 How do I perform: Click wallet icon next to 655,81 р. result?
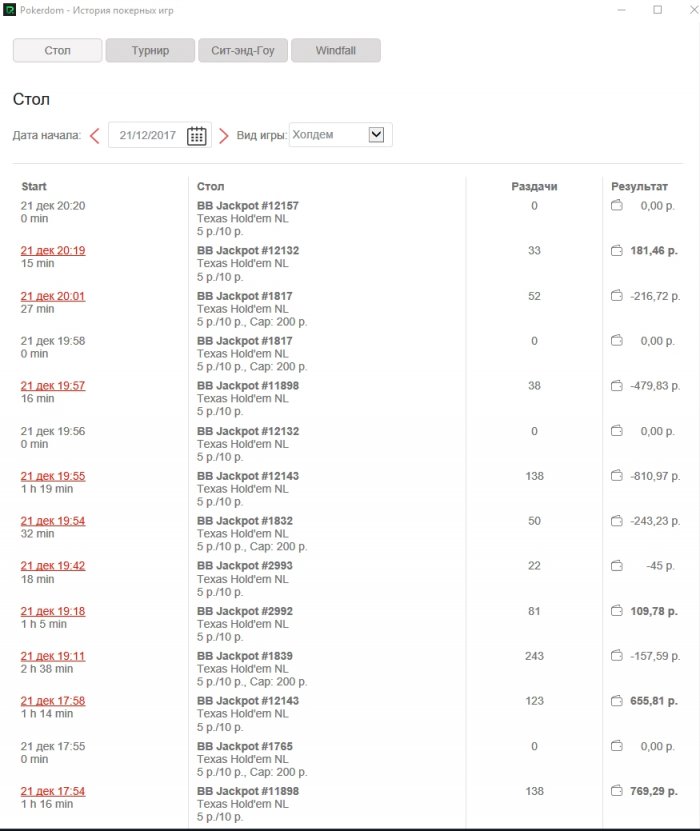point(617,701)
